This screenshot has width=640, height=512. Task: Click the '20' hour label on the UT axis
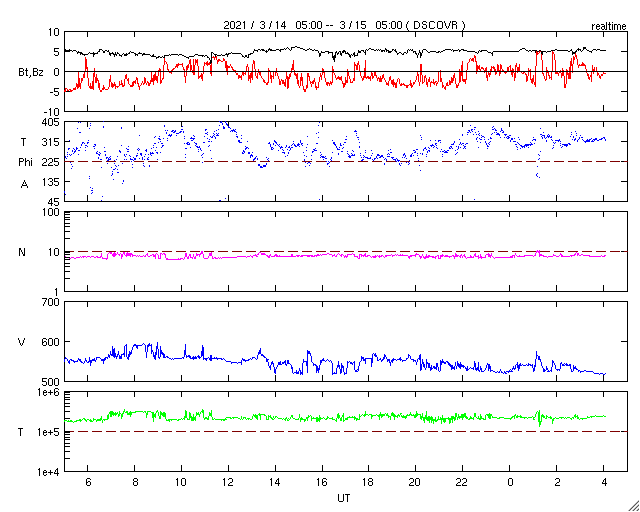(416, 482)
